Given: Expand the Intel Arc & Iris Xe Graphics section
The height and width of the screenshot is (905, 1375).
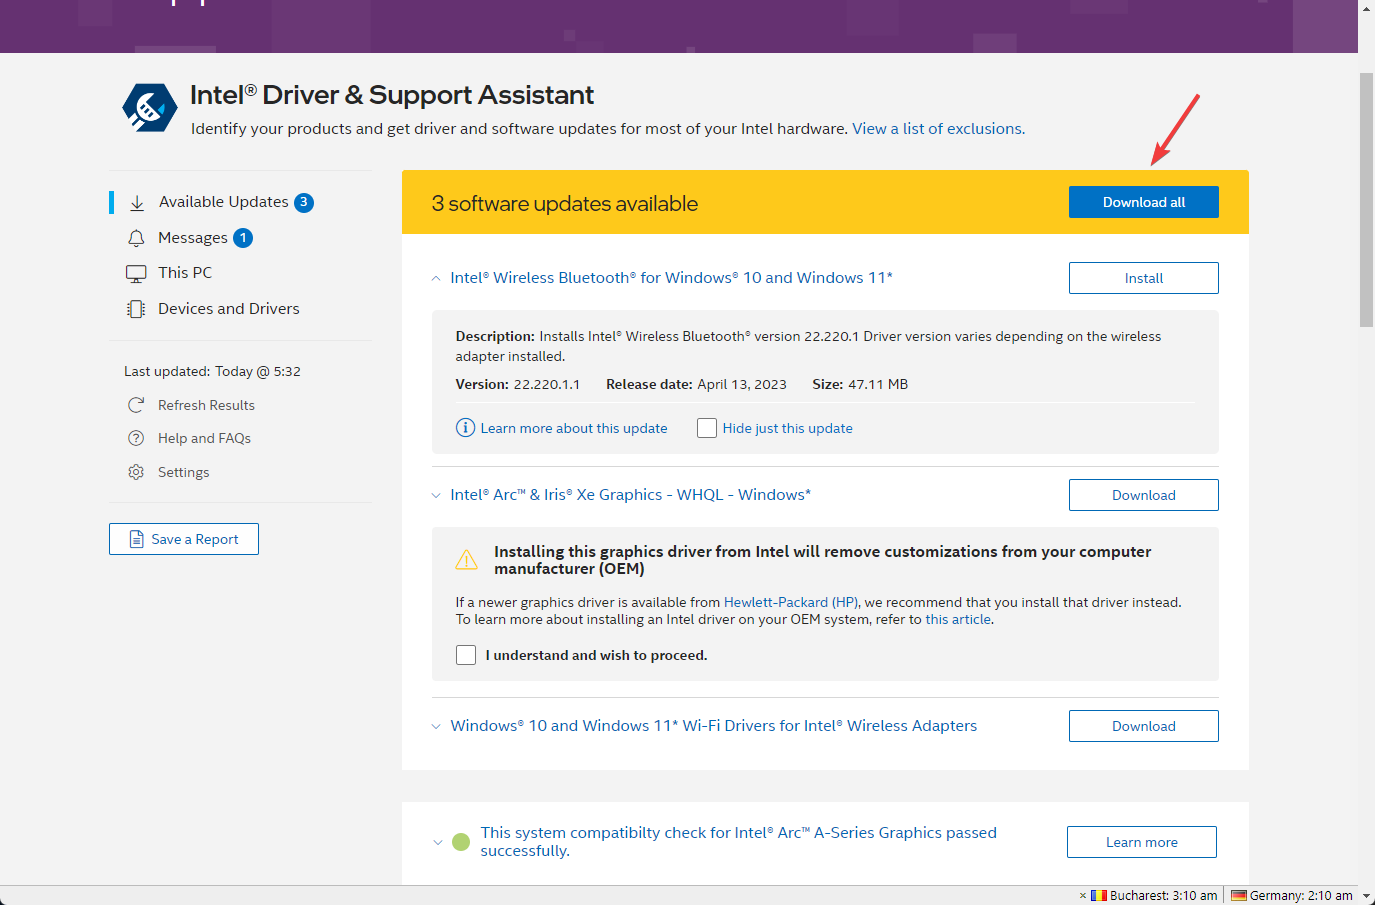Looking at the screenshot, I should [436, 494].
